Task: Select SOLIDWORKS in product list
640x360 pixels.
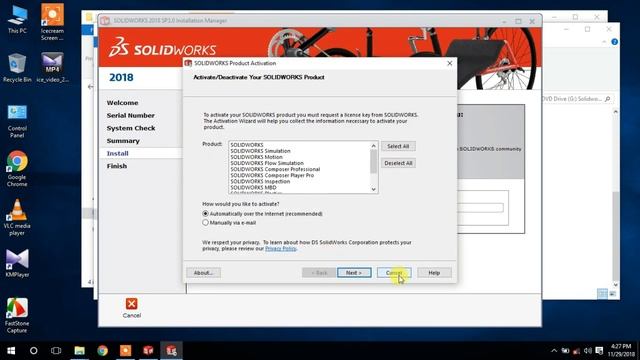Action: [247, 145]
